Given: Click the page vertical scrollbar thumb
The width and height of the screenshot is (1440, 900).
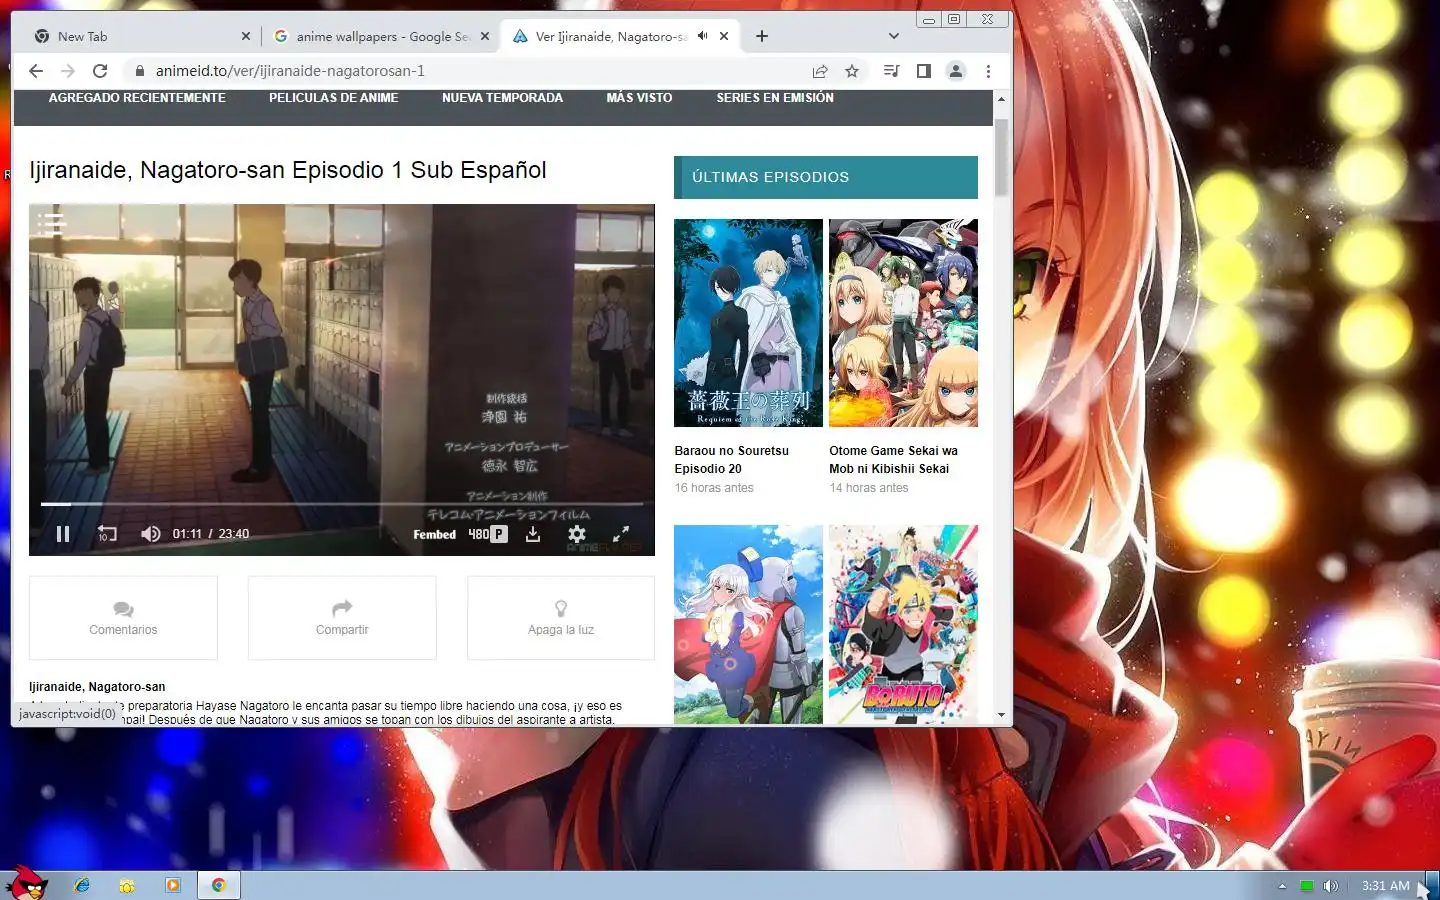Looking at the screenshot, I should click(x=1002, y=160).
